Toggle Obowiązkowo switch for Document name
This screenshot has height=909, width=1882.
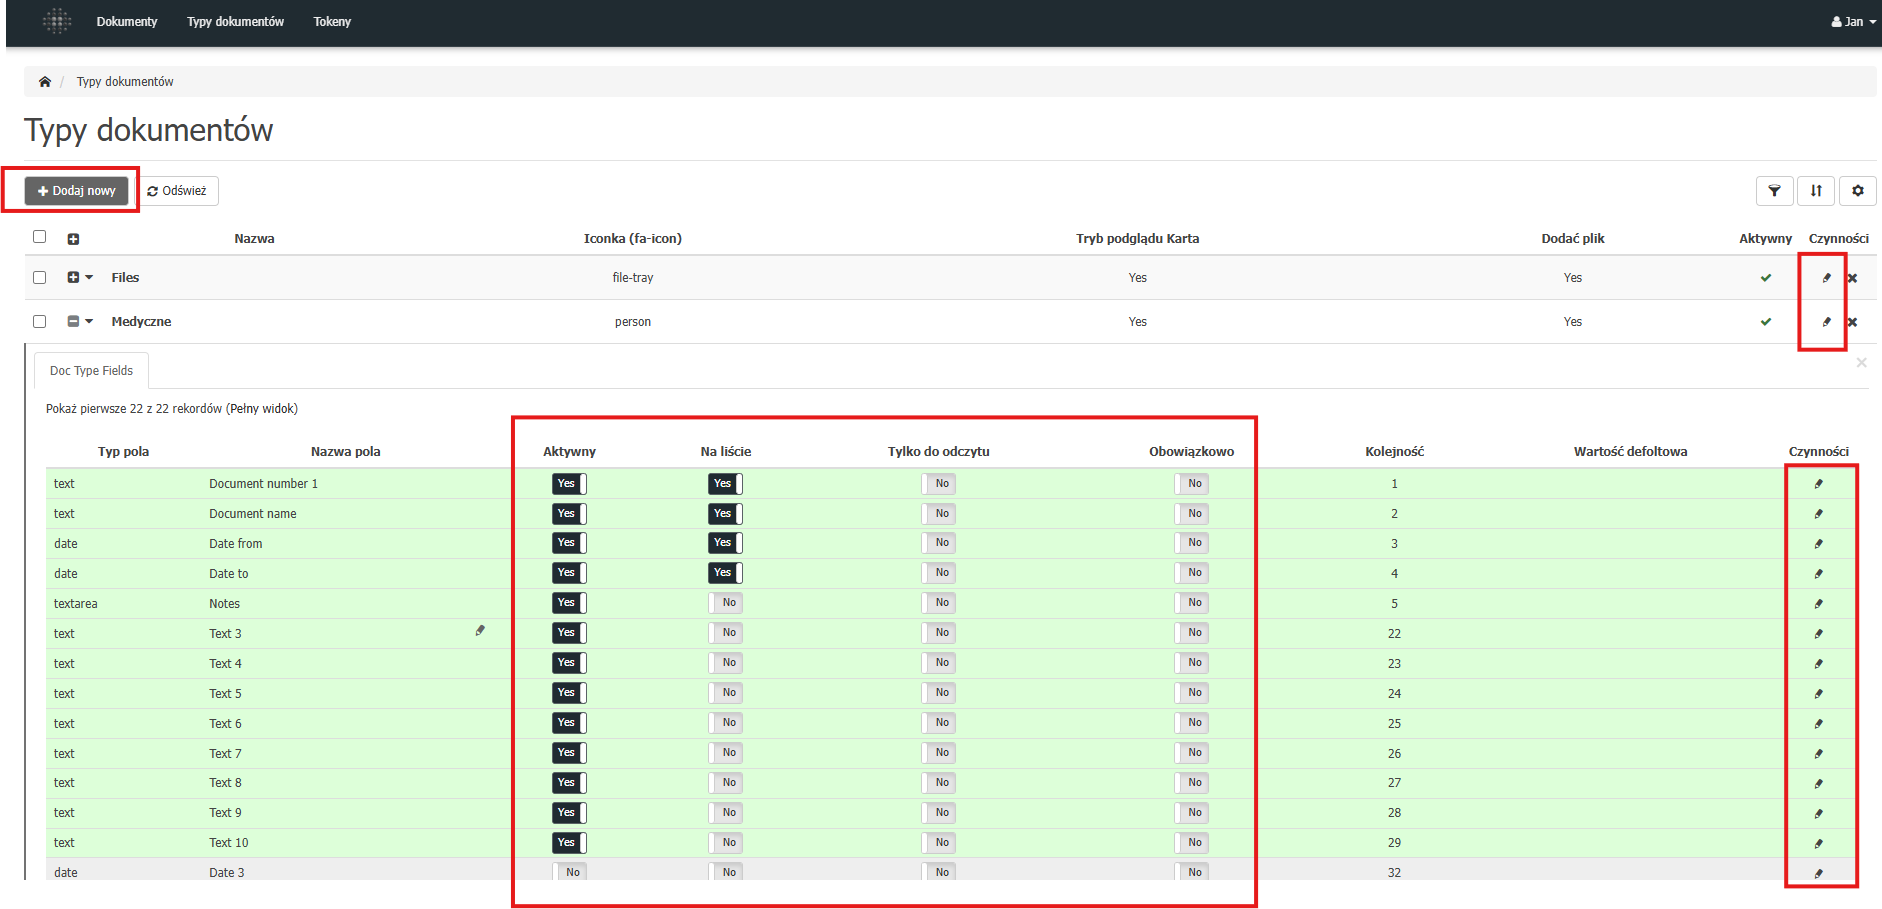coord(1191,514)
